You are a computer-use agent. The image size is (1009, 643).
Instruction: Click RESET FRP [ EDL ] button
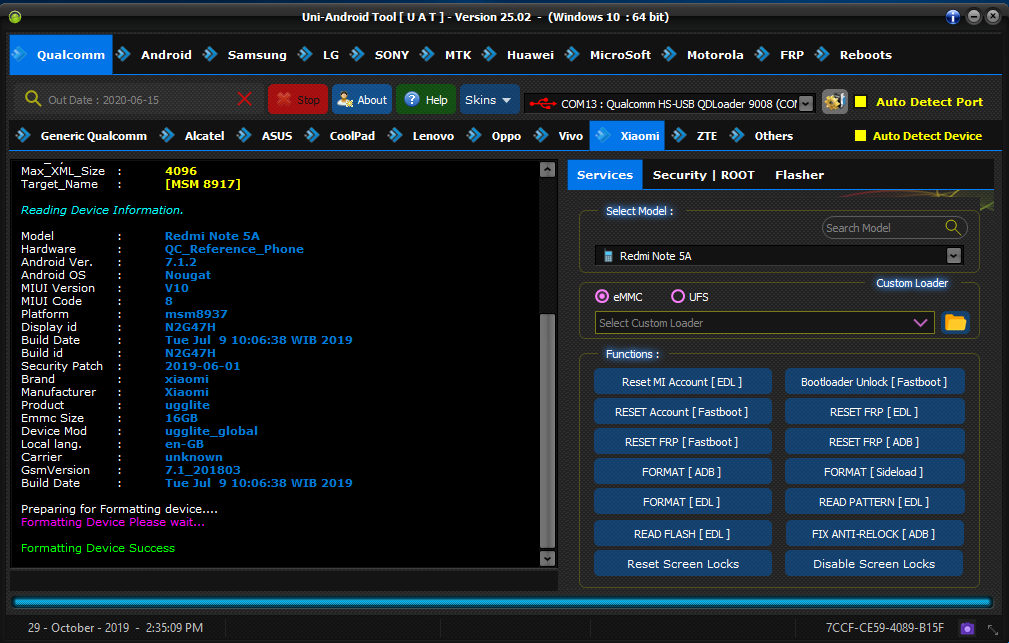coord(874,412)
